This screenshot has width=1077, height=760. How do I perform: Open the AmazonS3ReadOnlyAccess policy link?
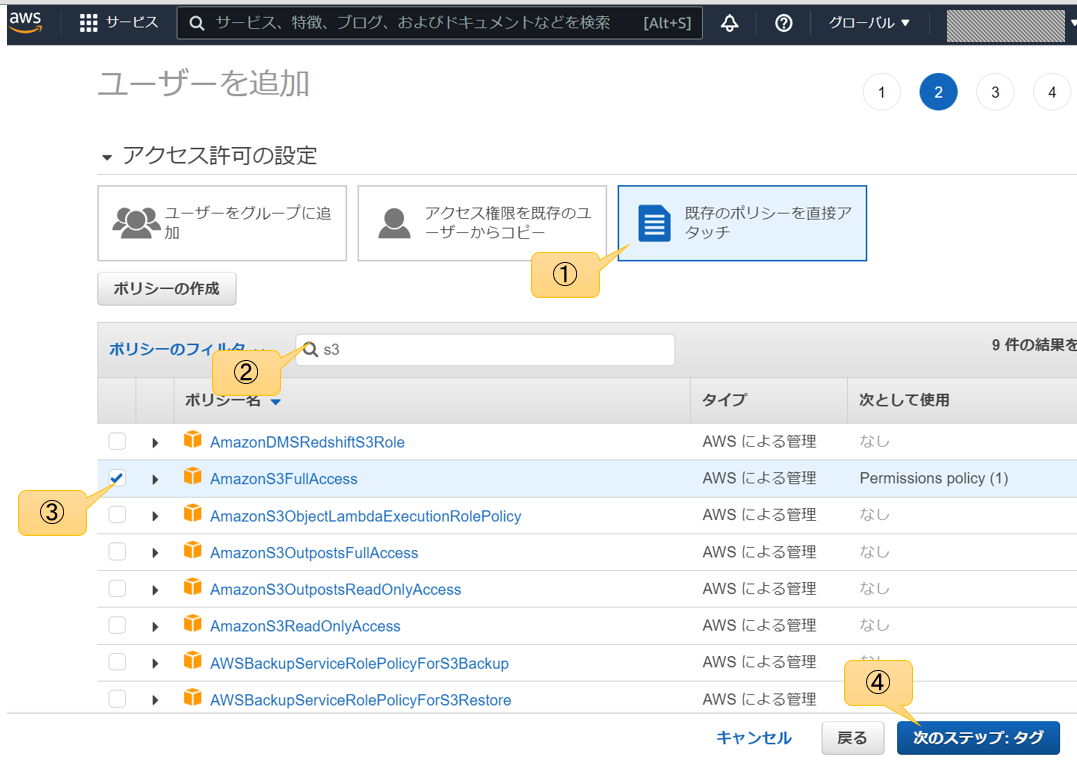click(305, 626)
